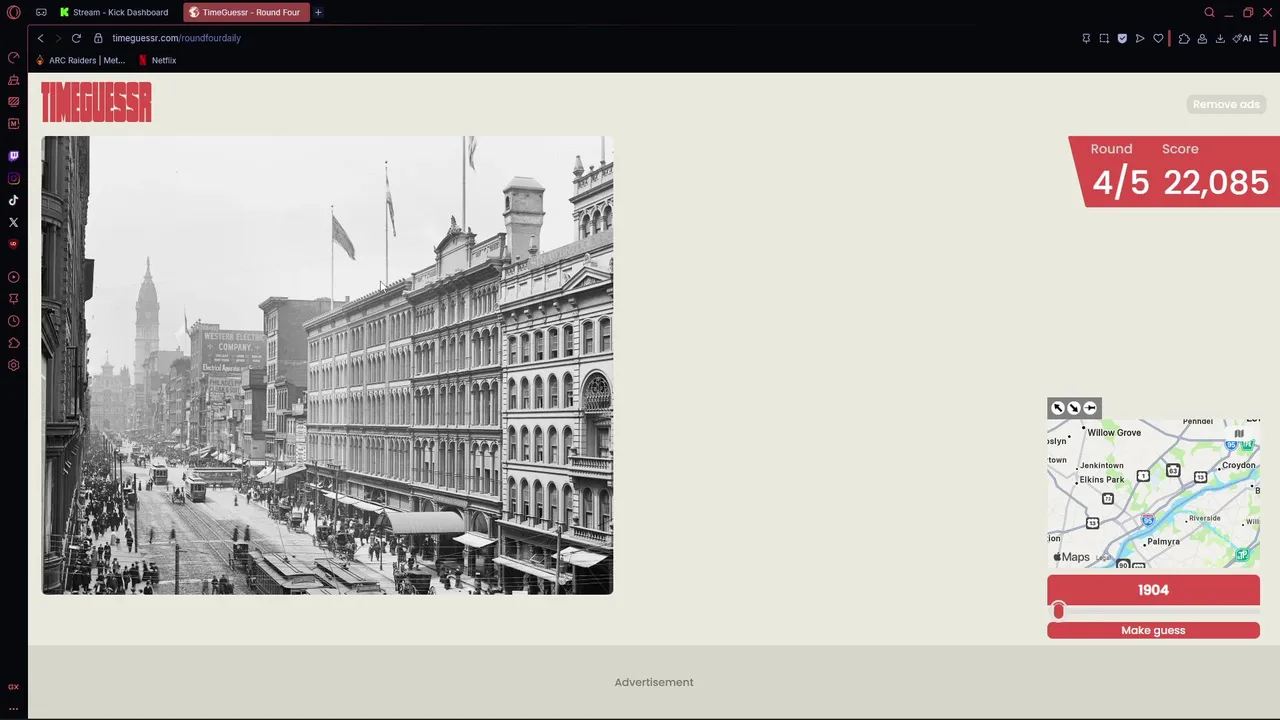This screenshot has height=720, width=1280.
Task: Open the AI assistant toolbar button
Action: point(1242,38)
